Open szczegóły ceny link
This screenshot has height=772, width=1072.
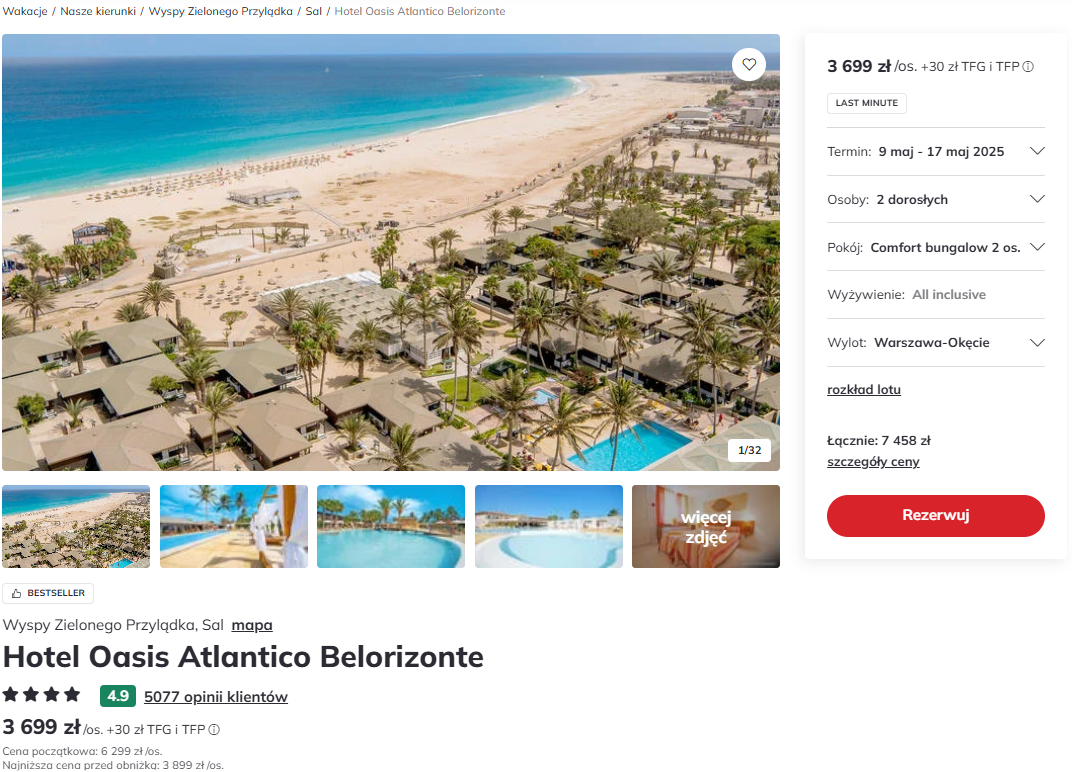(873, 462)
